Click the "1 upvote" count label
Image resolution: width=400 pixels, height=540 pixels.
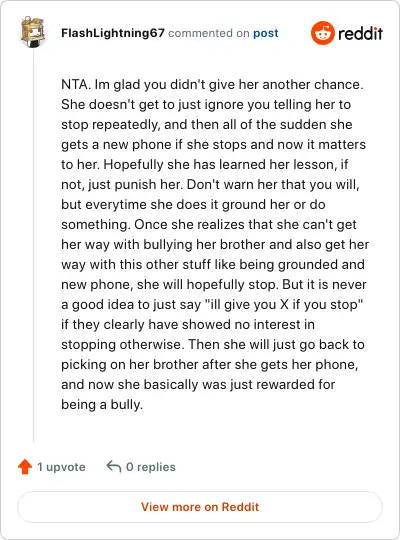(61, 467)
